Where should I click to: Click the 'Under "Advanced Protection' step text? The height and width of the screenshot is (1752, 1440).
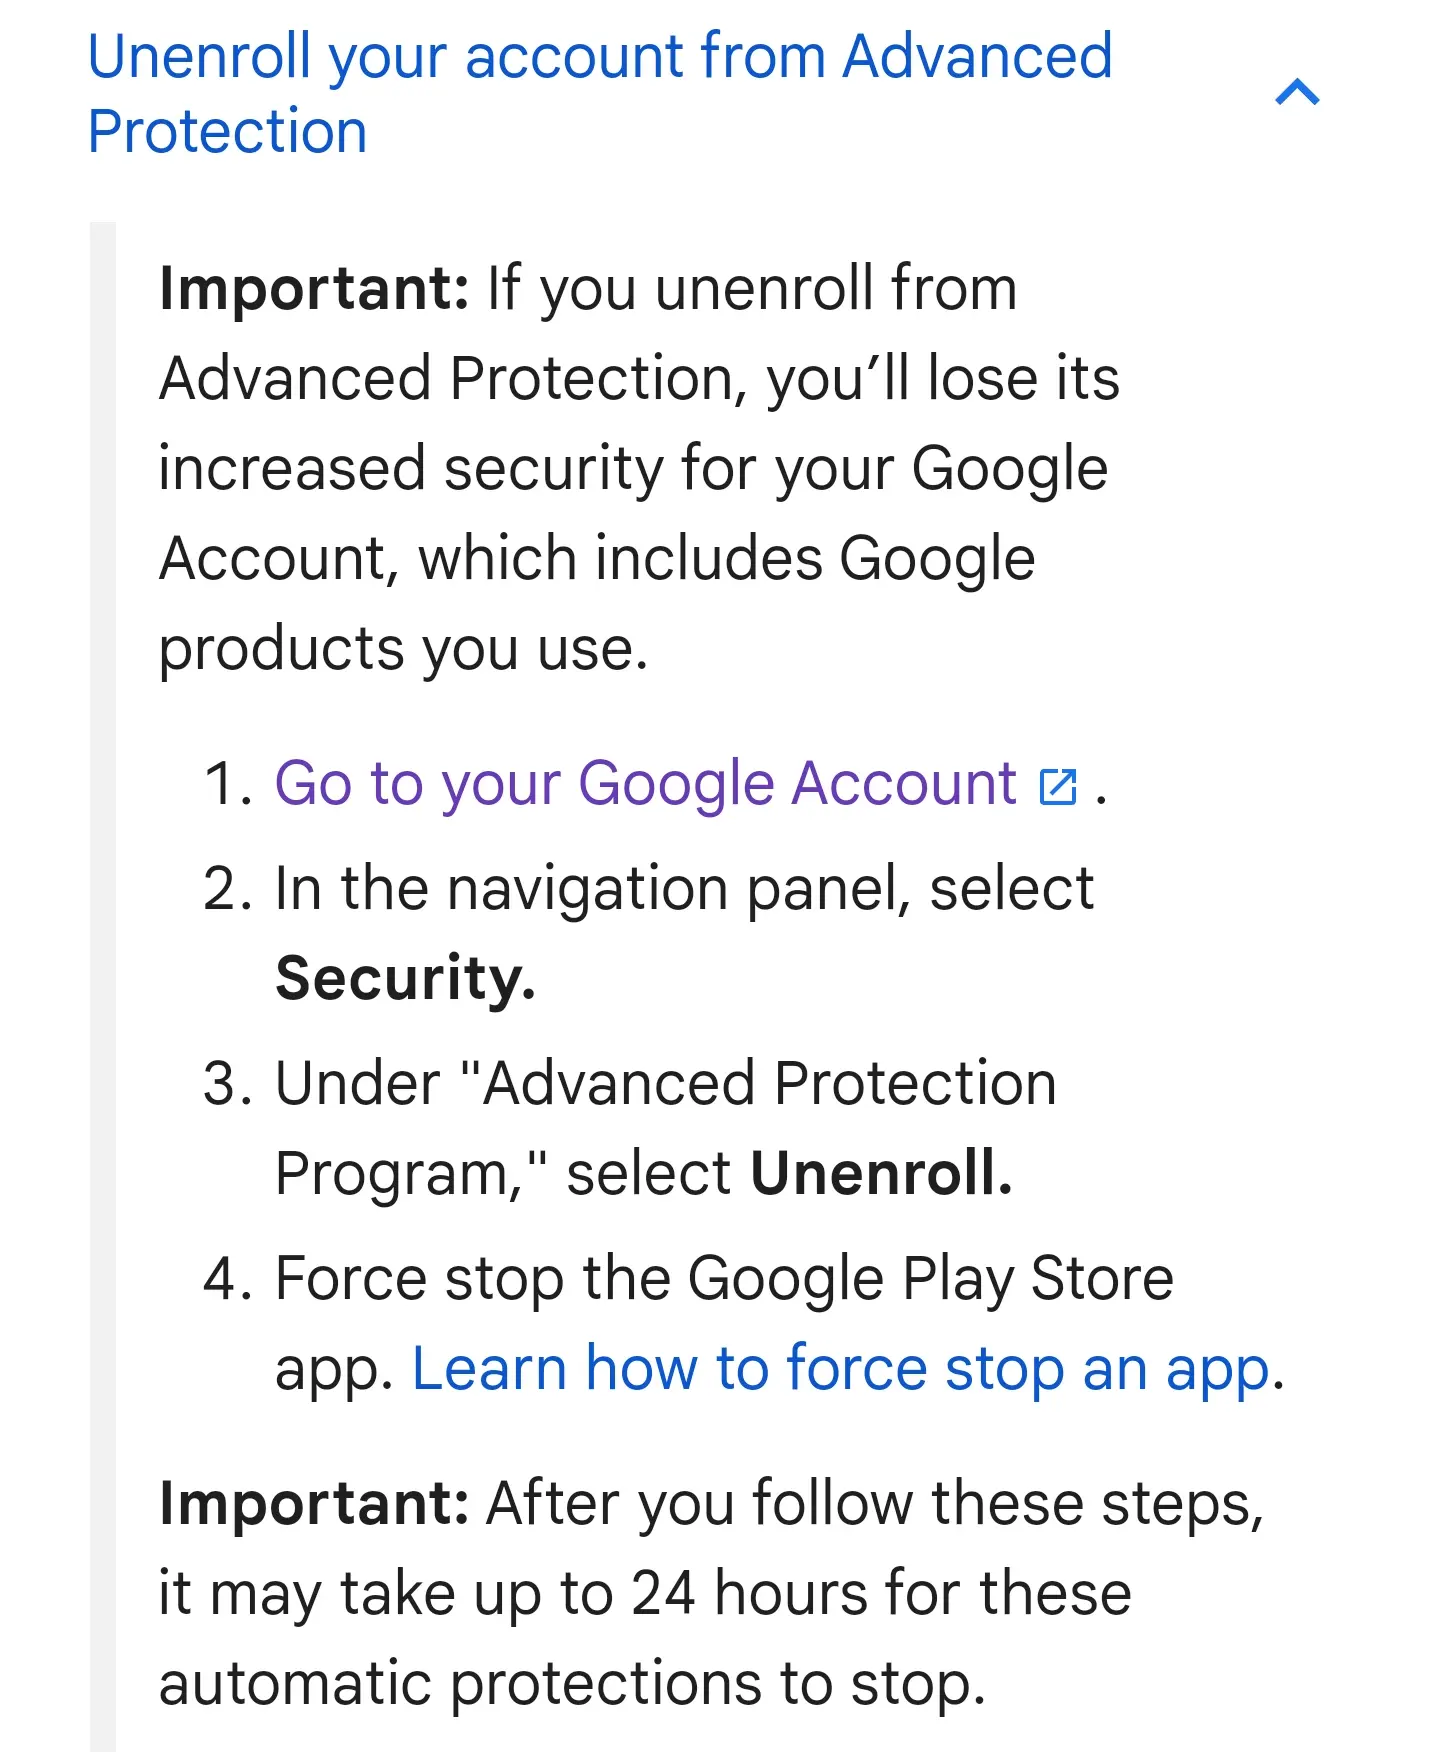coord(665,1083)
